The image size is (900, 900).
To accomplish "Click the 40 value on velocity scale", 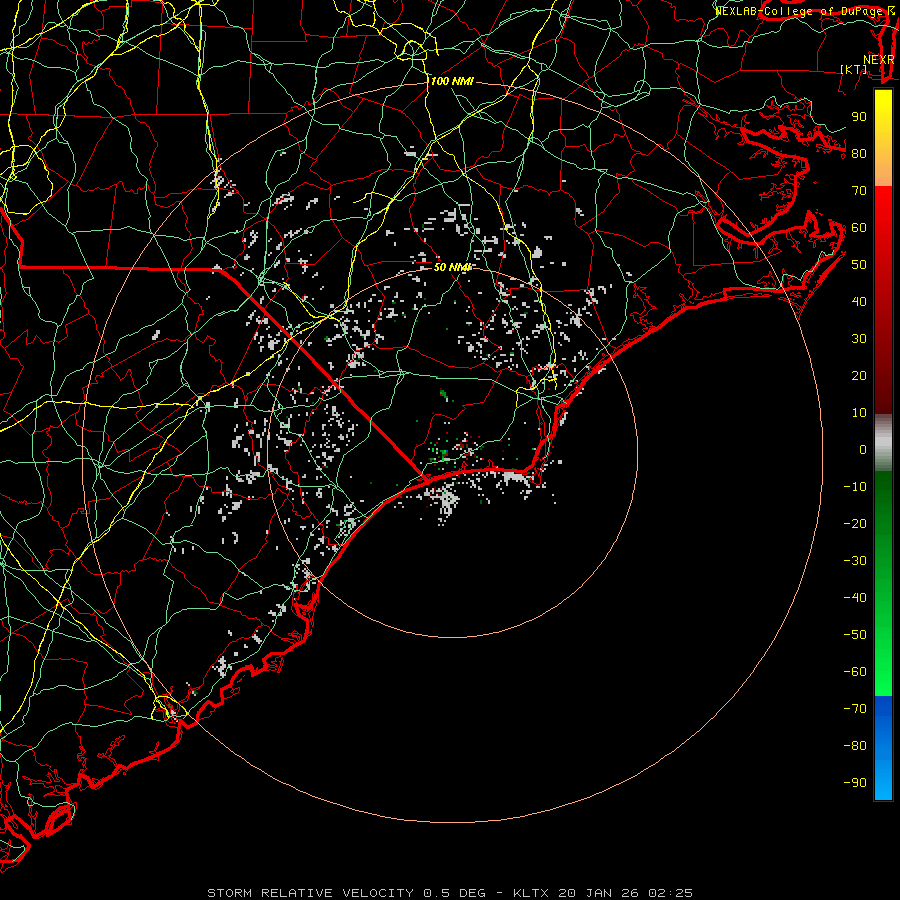I will 859,301.
